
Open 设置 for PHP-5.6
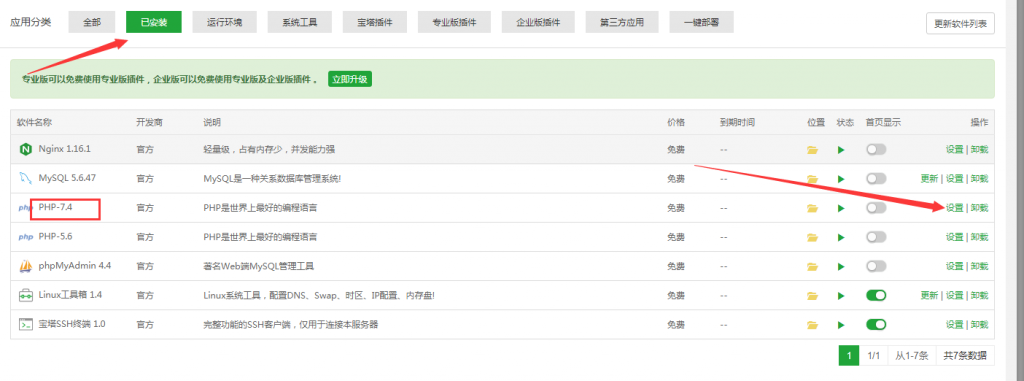(954, 237)
